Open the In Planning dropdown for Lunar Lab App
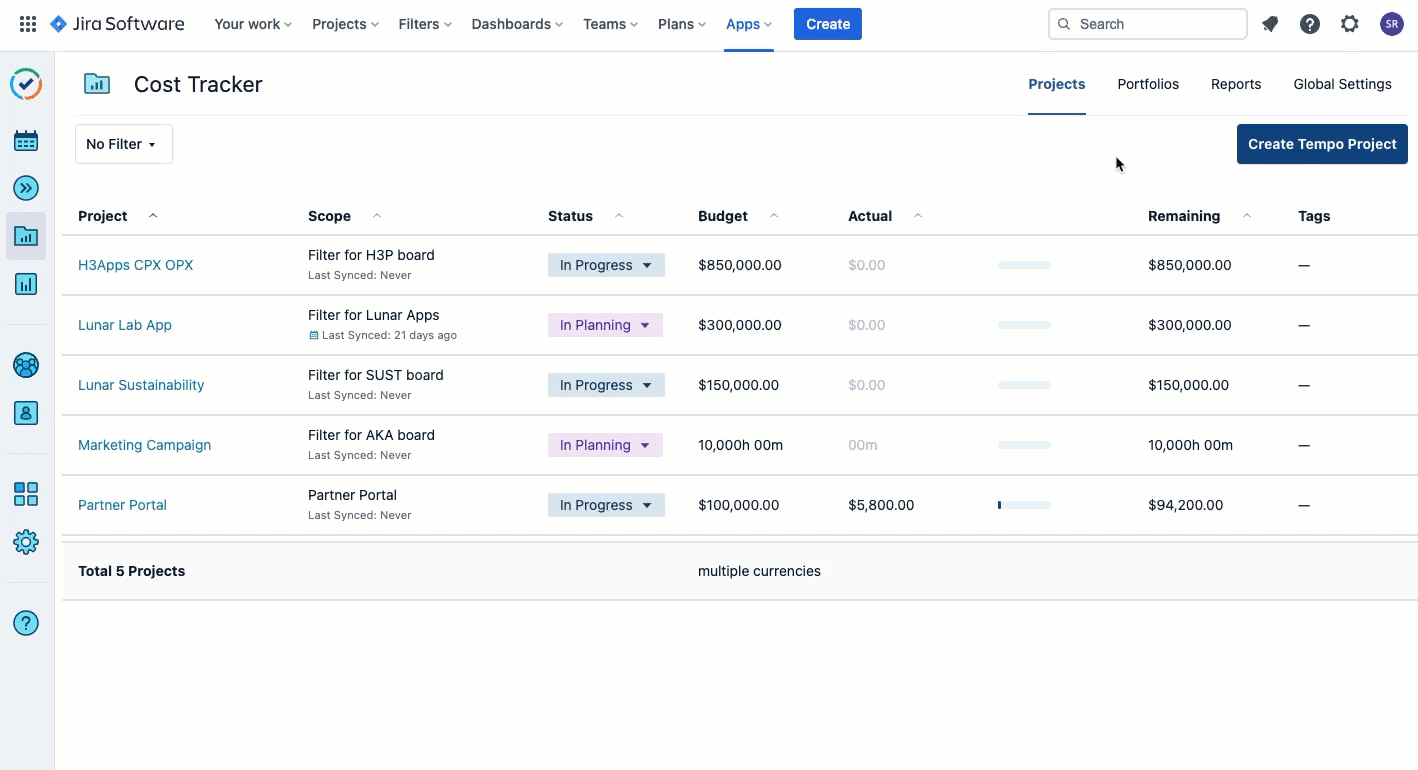 click(605, 325)
